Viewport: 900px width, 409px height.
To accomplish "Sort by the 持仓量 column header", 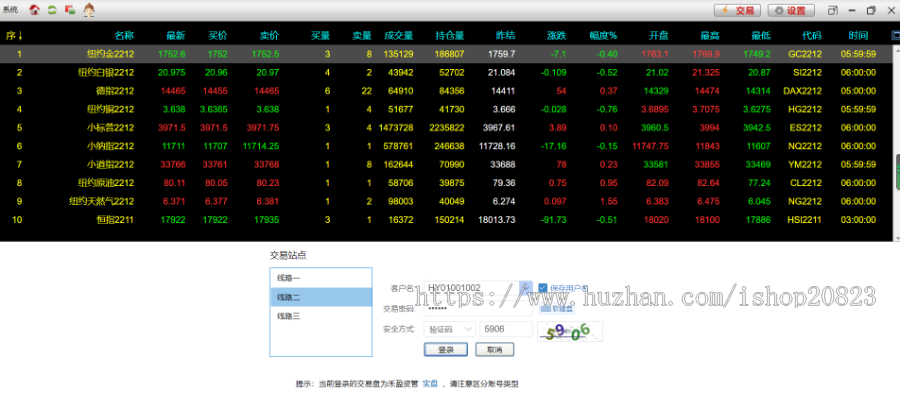I will point(449,36).
